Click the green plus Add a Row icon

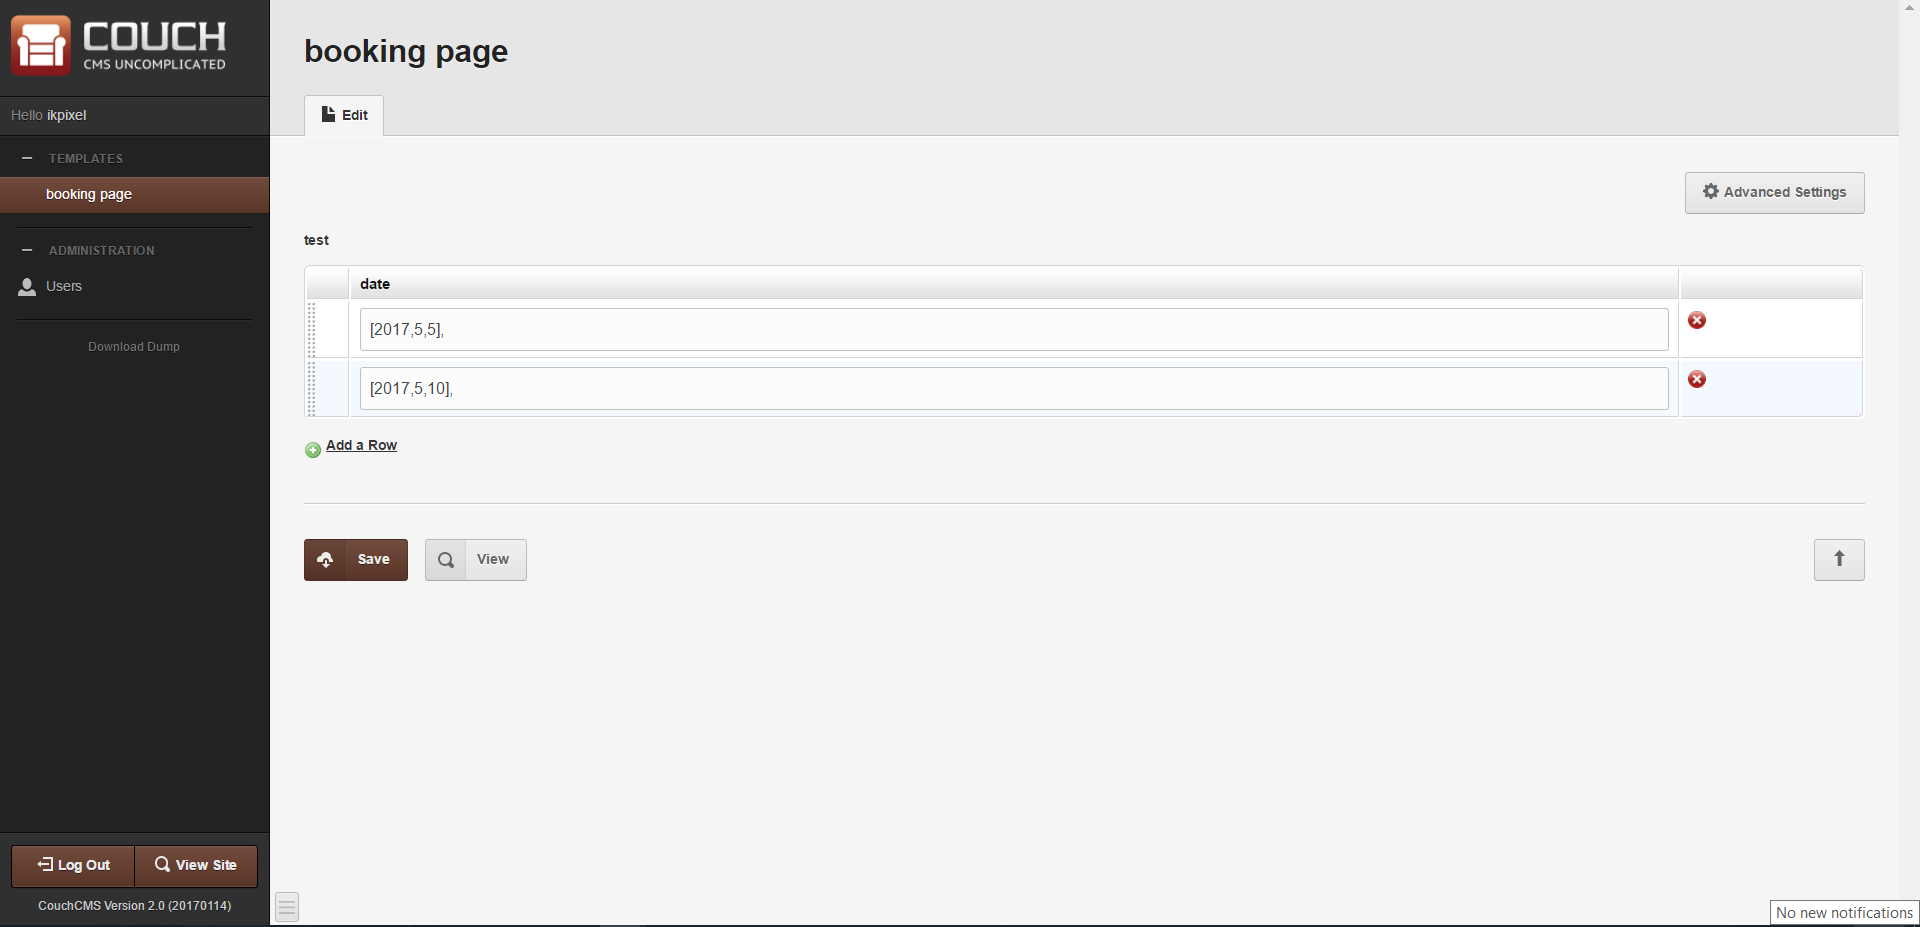tap(313, 449)
